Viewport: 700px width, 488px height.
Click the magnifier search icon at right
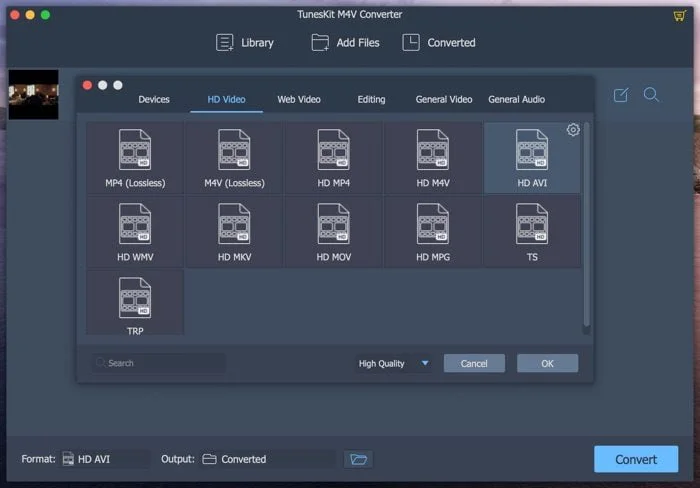(x=651, y=95)
